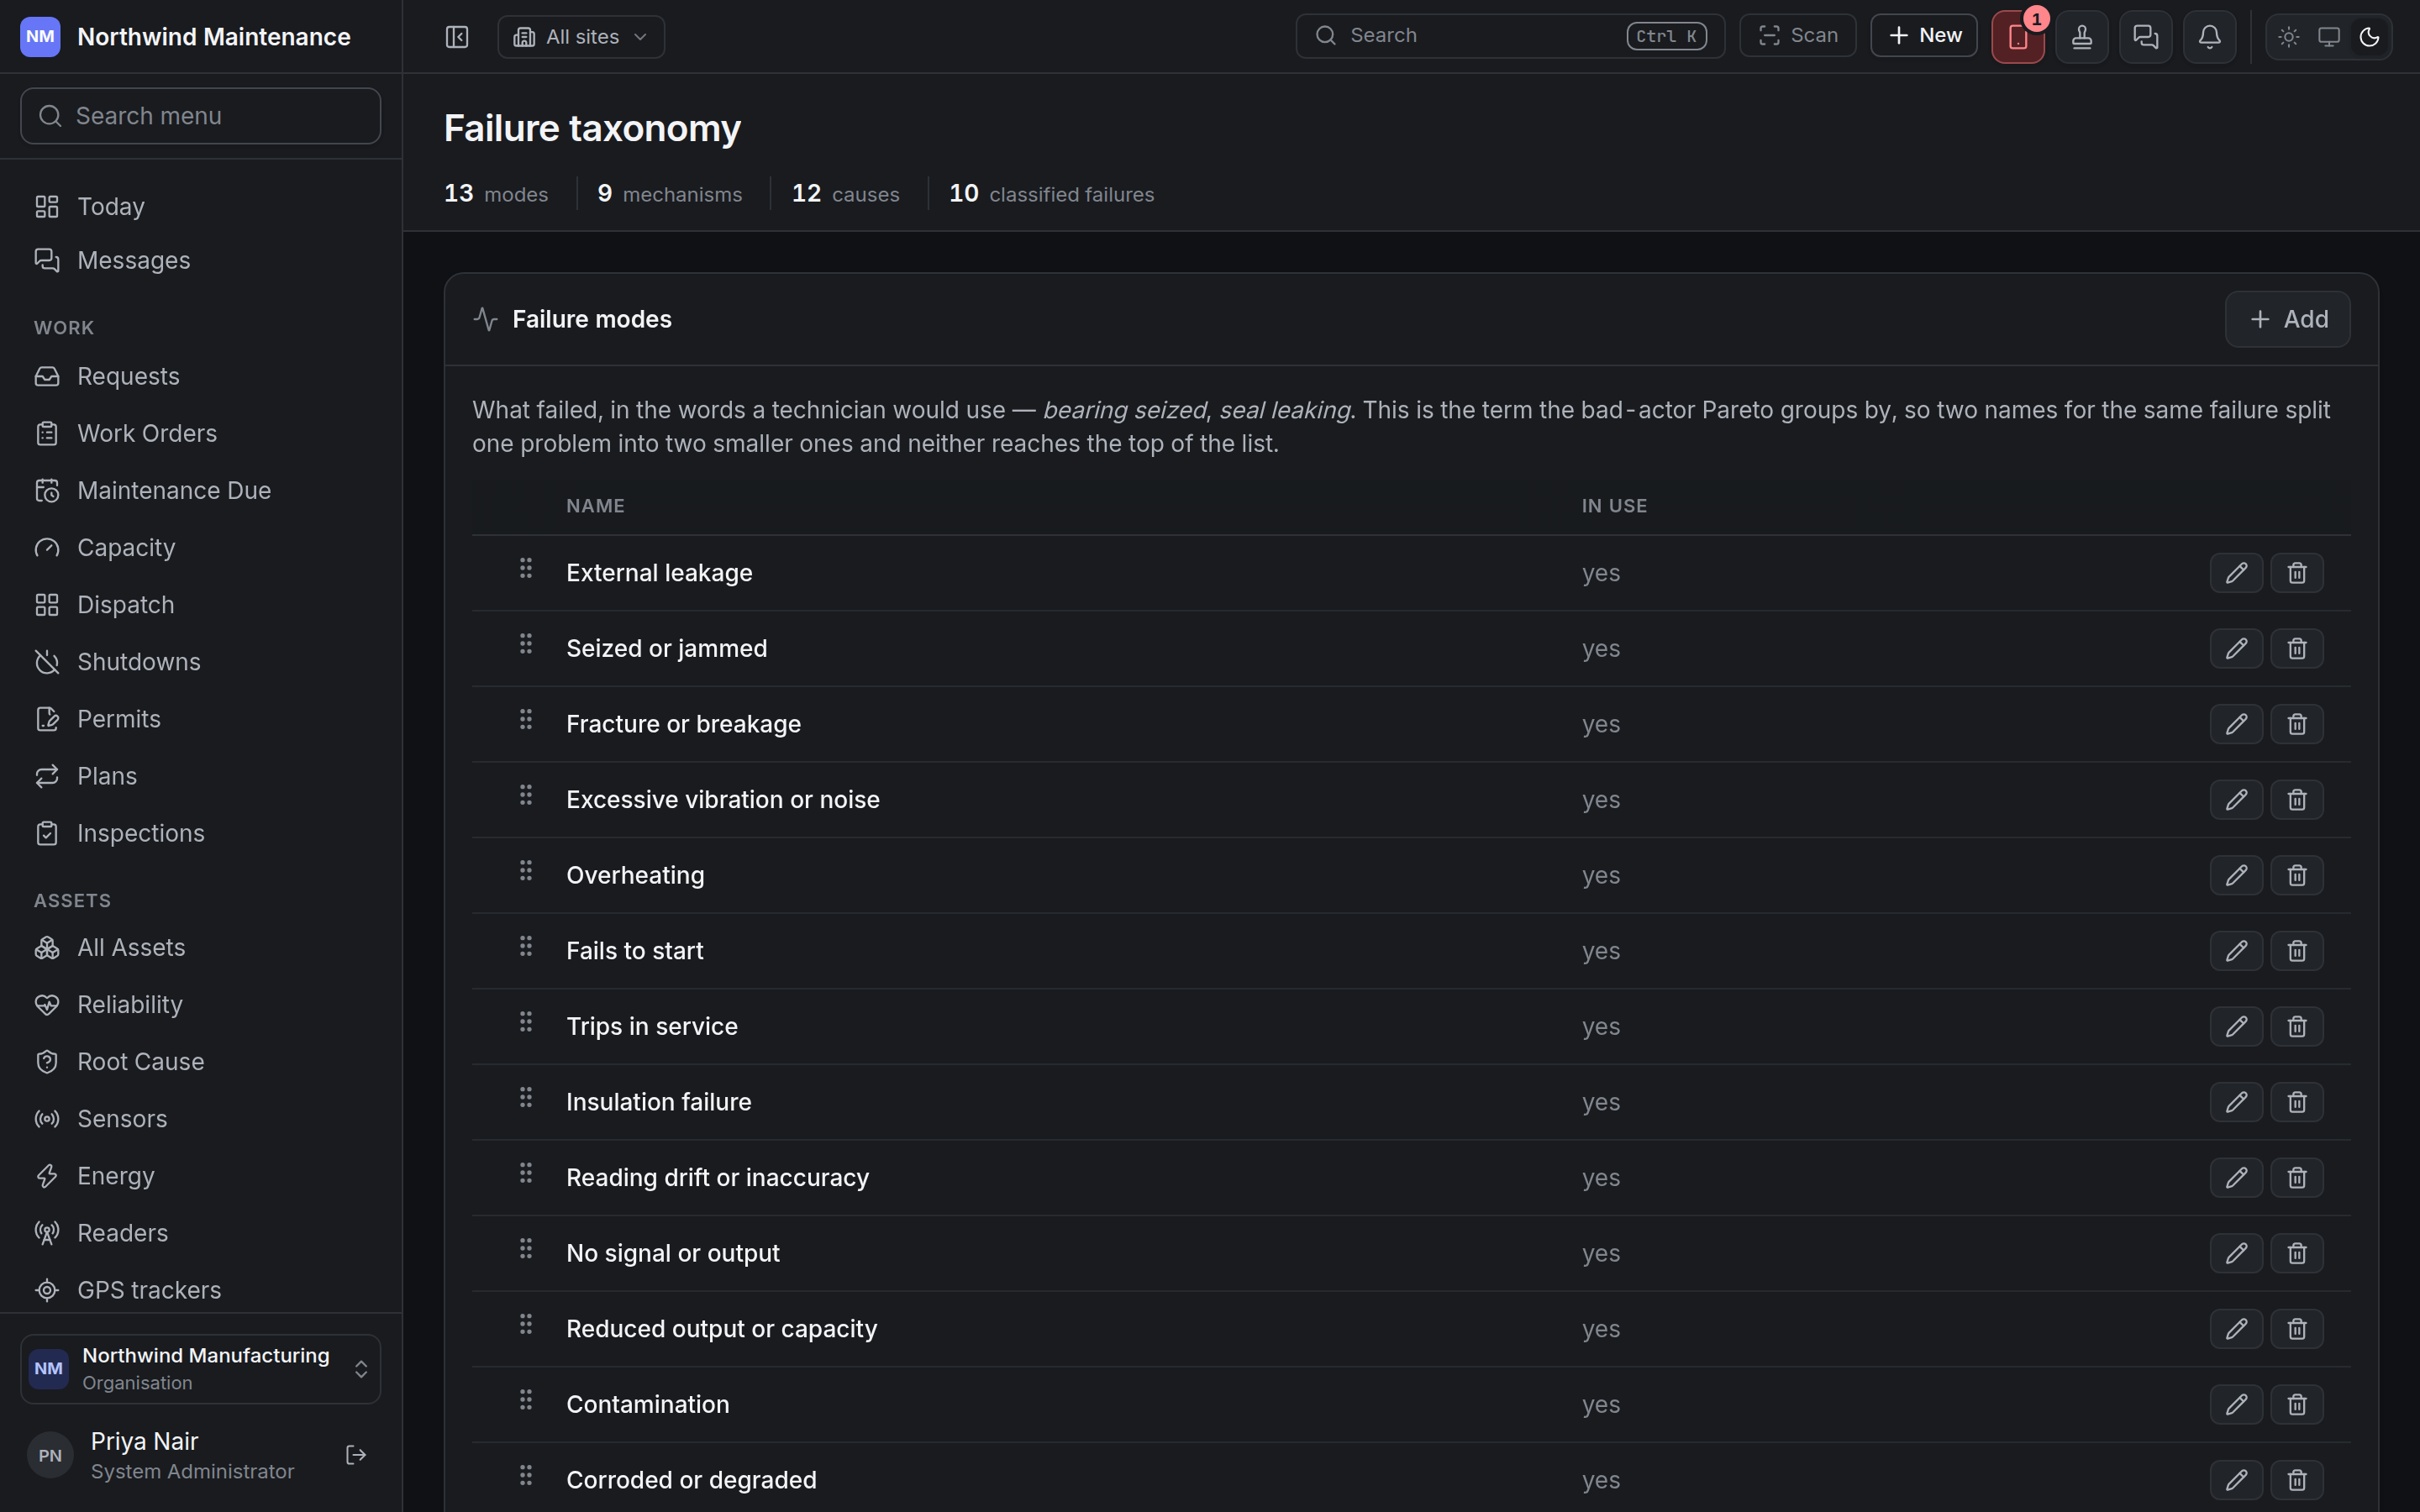Viewport: 2420px width, 1512px height.
Task: Open the red device alert icon
Action: pos(2018,37)
